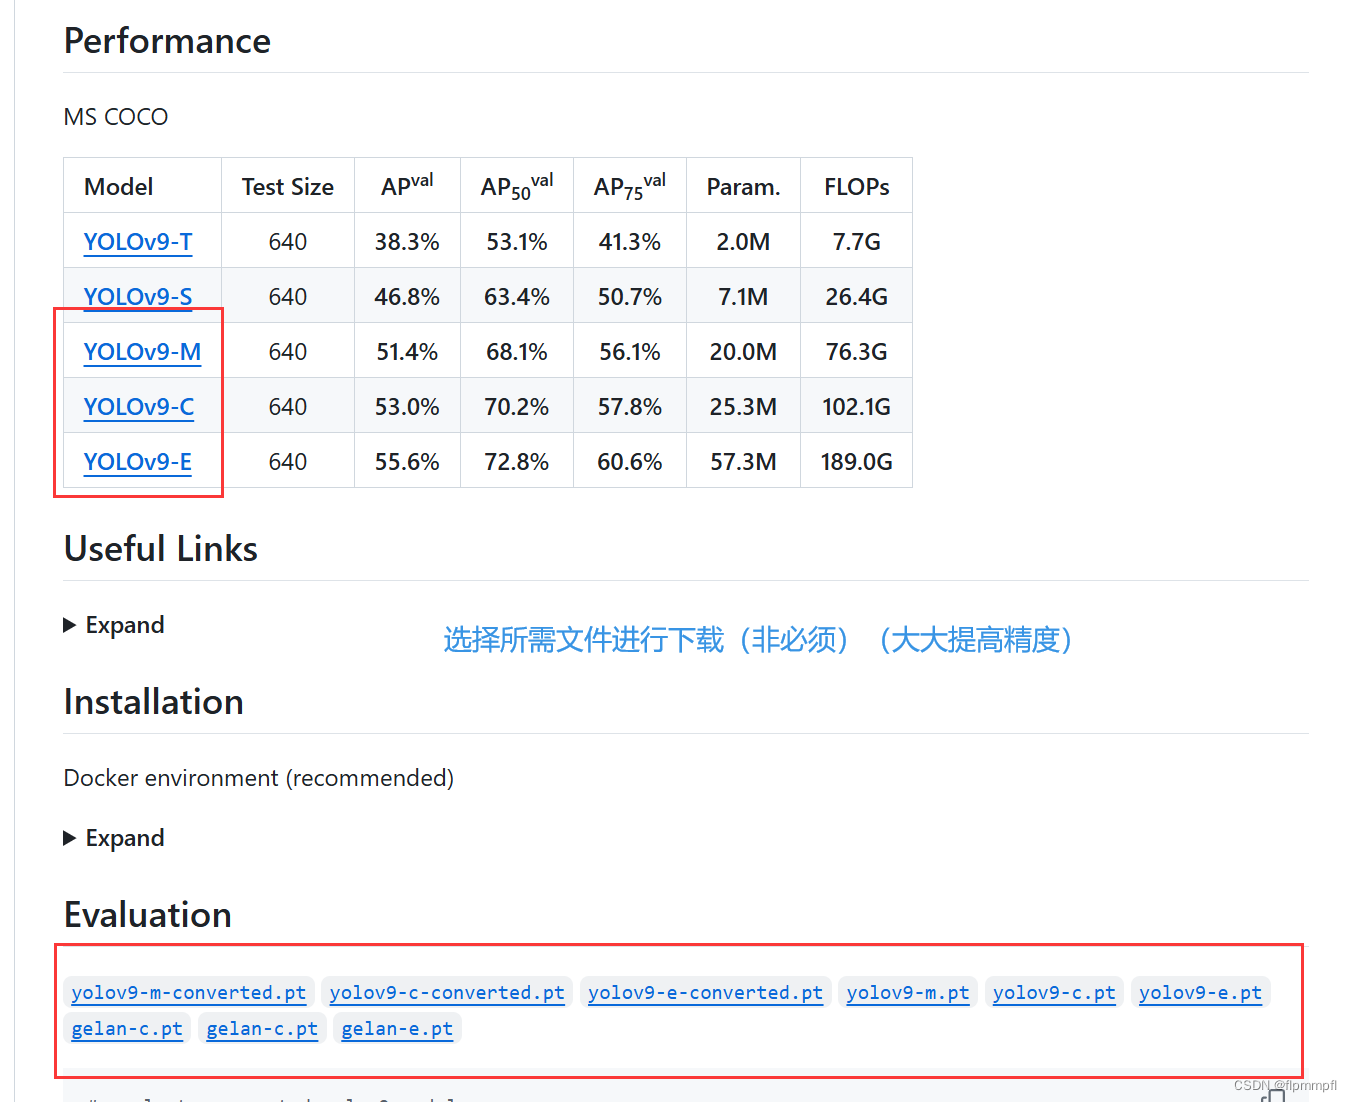This screenshot has height=1102, width=1352.
Task: Select the 41.3% cell
Action: point(630,242)
